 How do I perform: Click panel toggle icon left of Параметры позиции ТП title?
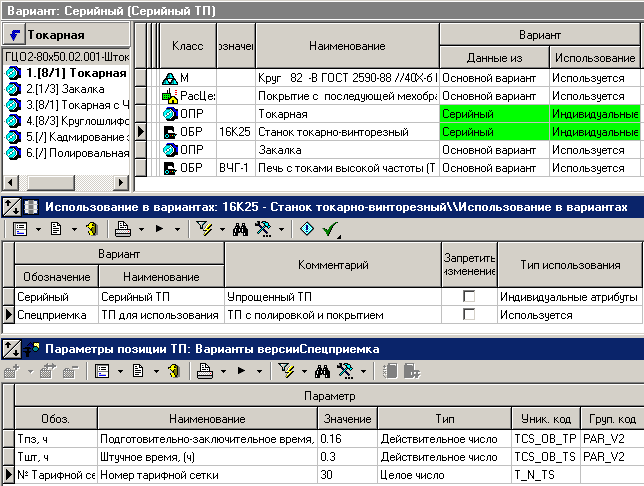[11, 349]
